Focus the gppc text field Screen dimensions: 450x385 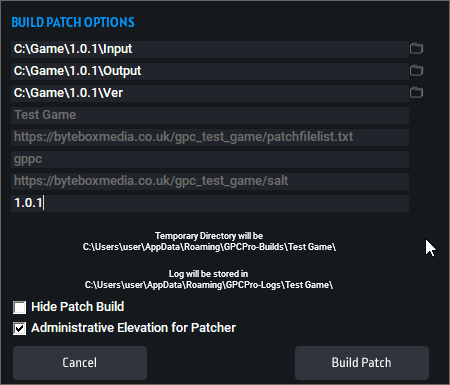(210, 159)
